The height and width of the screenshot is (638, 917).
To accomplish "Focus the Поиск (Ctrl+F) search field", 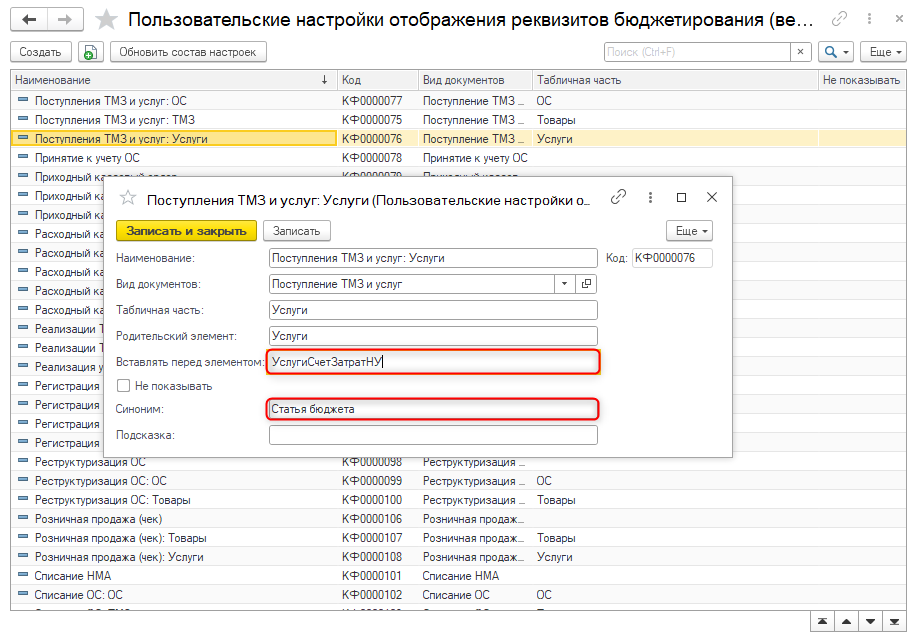I will (697, 52).
